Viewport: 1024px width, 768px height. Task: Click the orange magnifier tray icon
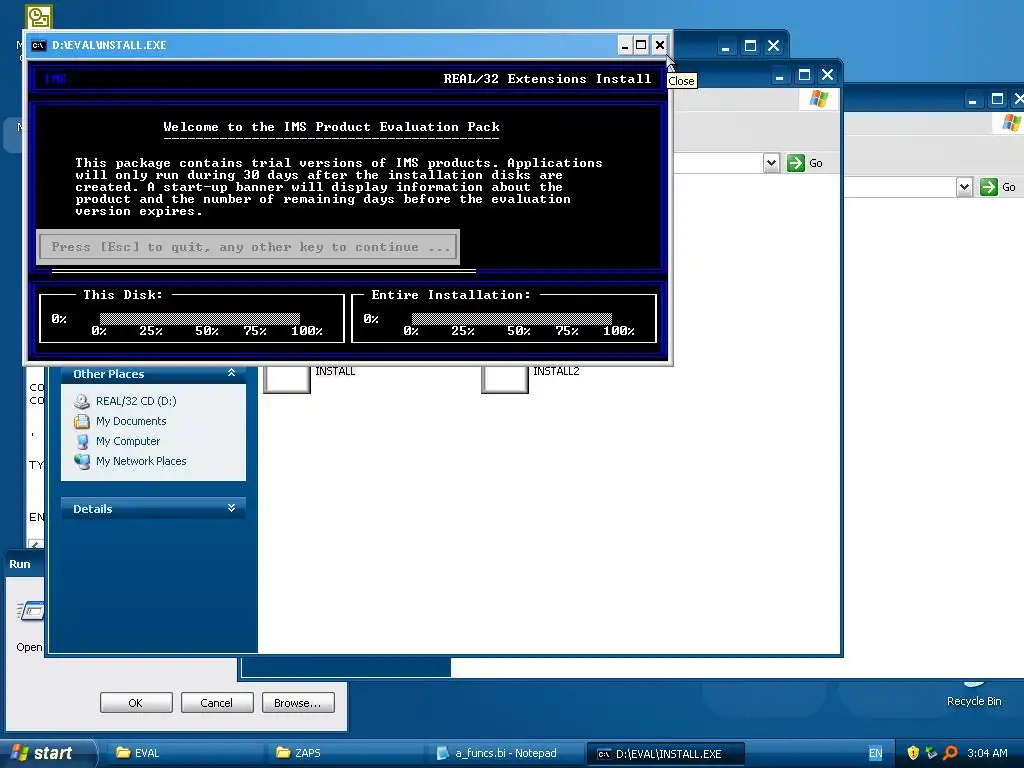pos(950,753)
